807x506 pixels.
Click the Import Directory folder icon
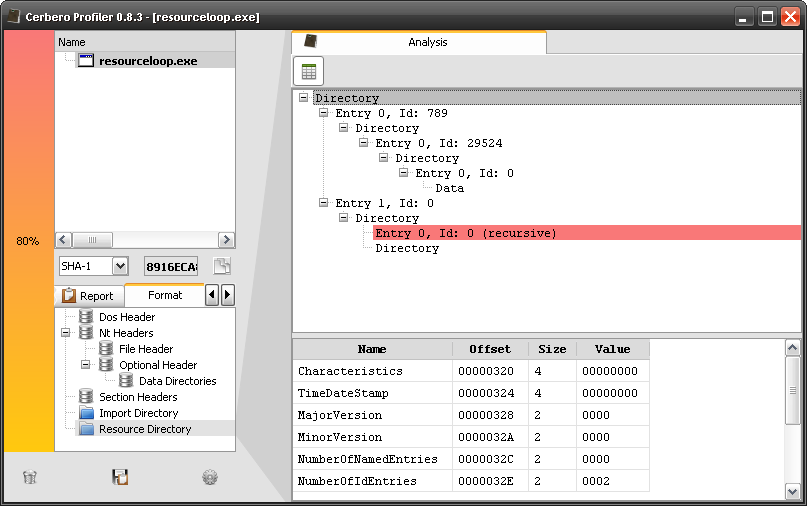coord(86,413)
